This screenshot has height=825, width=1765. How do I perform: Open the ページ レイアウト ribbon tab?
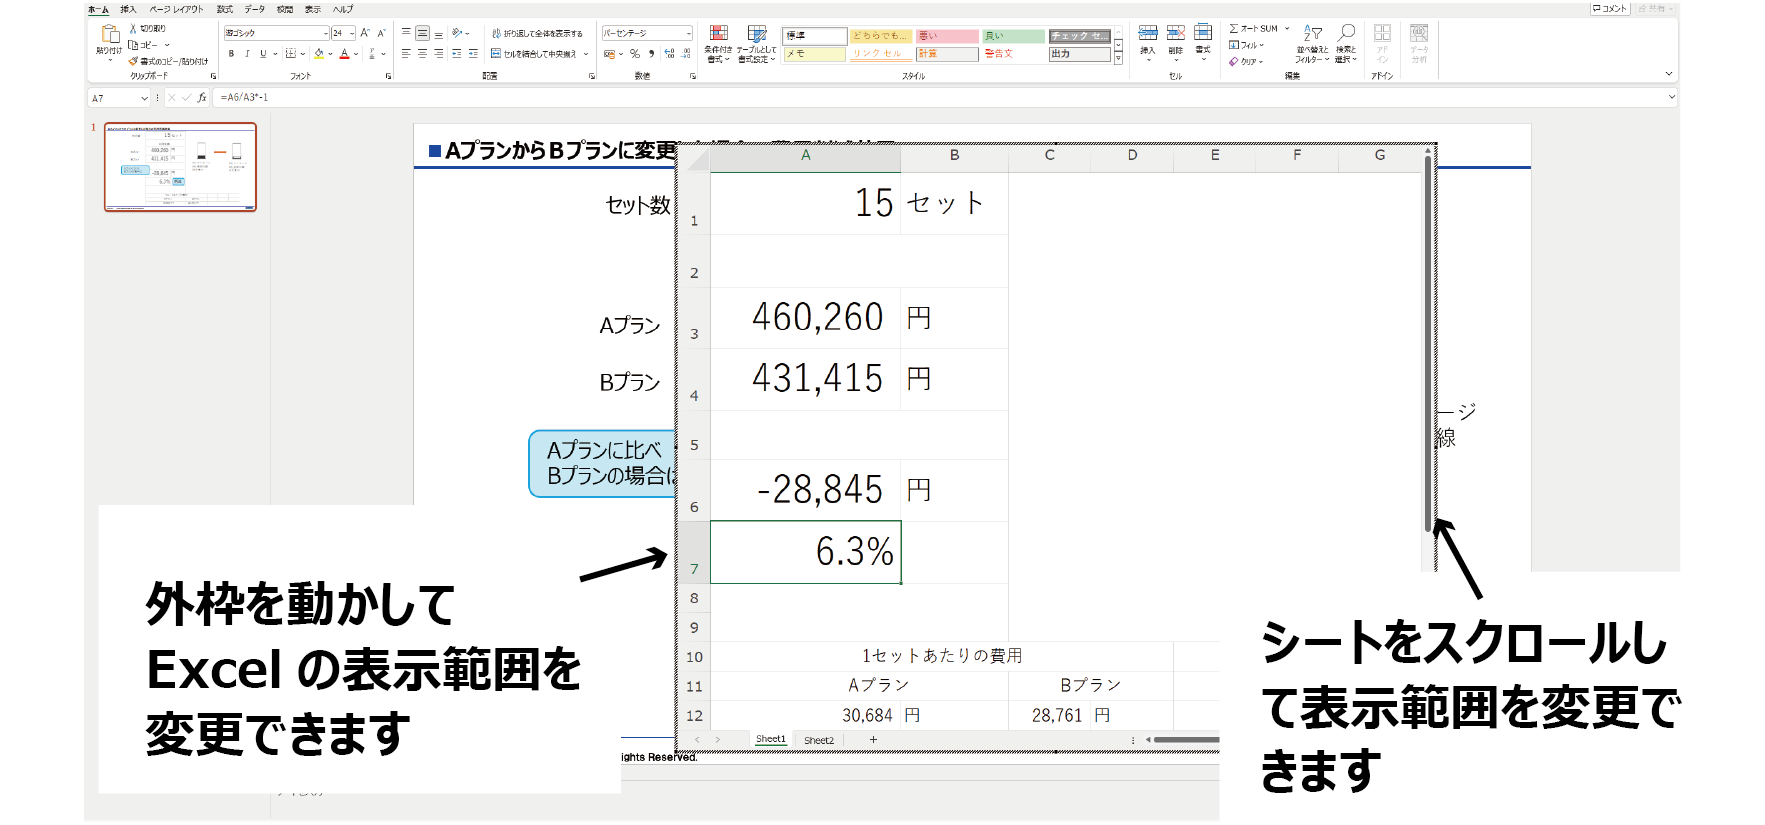(x=176, y=9)
